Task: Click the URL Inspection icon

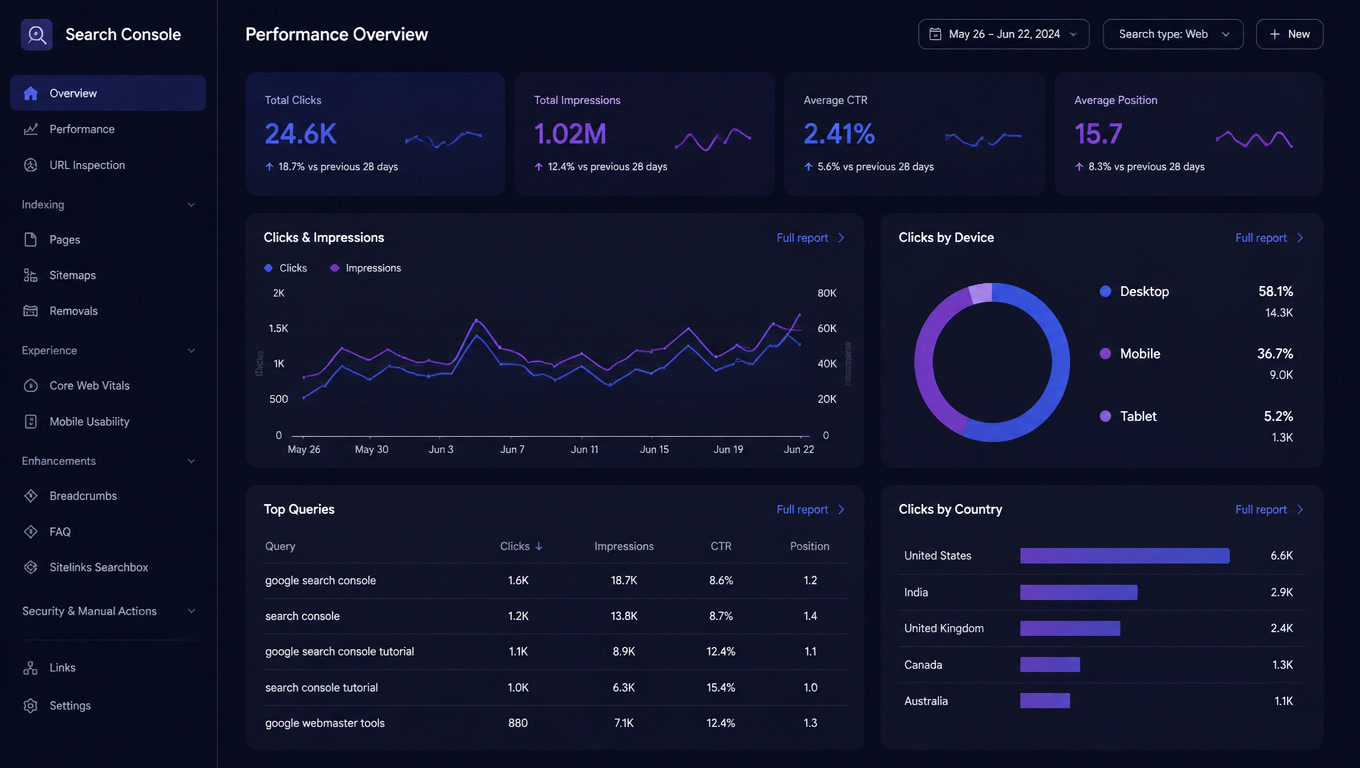Action: click(x=31, y=165)
